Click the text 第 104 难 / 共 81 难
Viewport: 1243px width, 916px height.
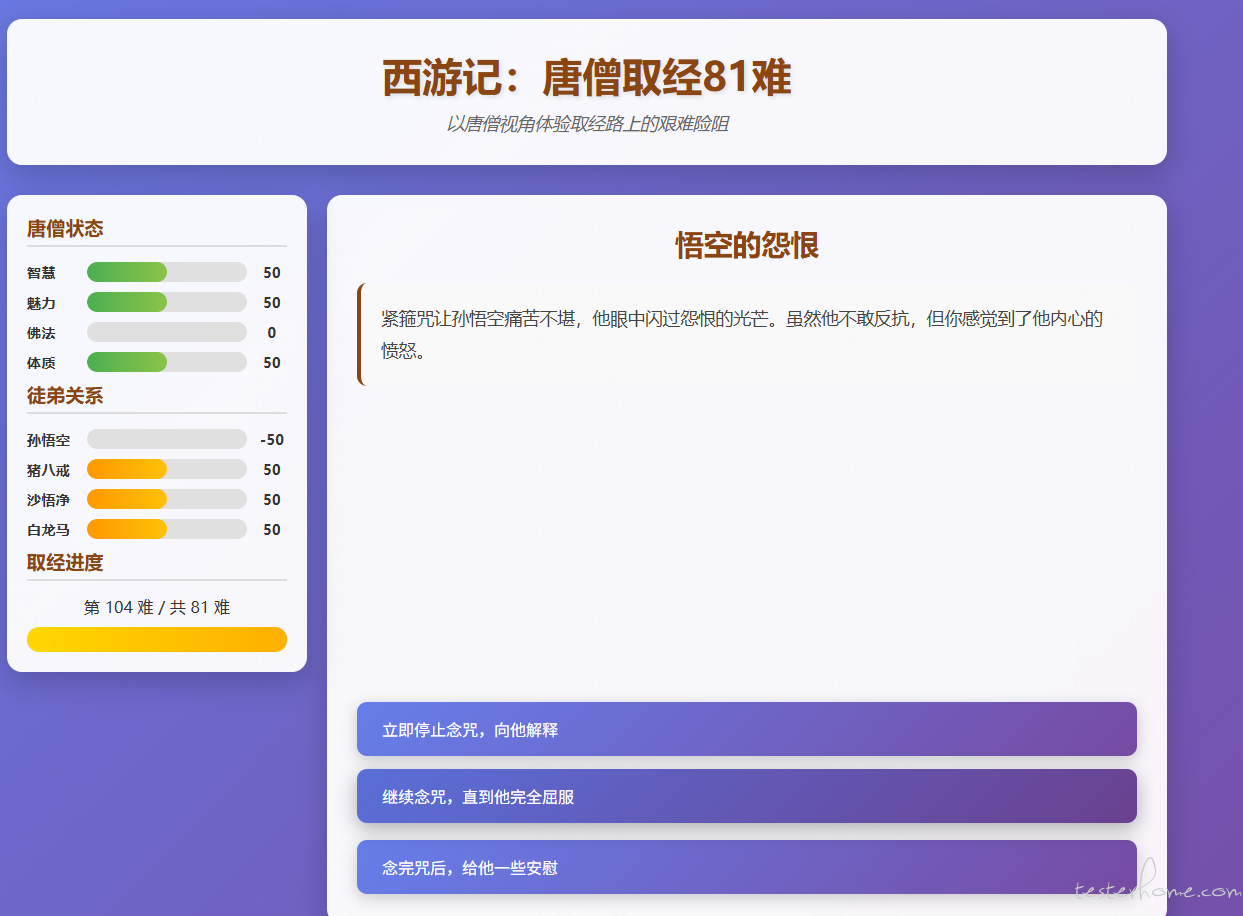point(157,607)
